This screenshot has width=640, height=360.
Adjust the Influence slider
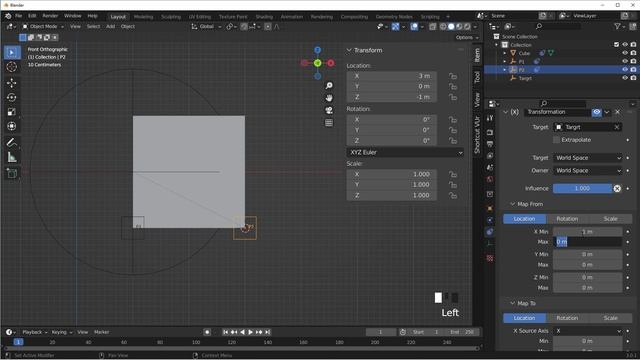point(582,188)
